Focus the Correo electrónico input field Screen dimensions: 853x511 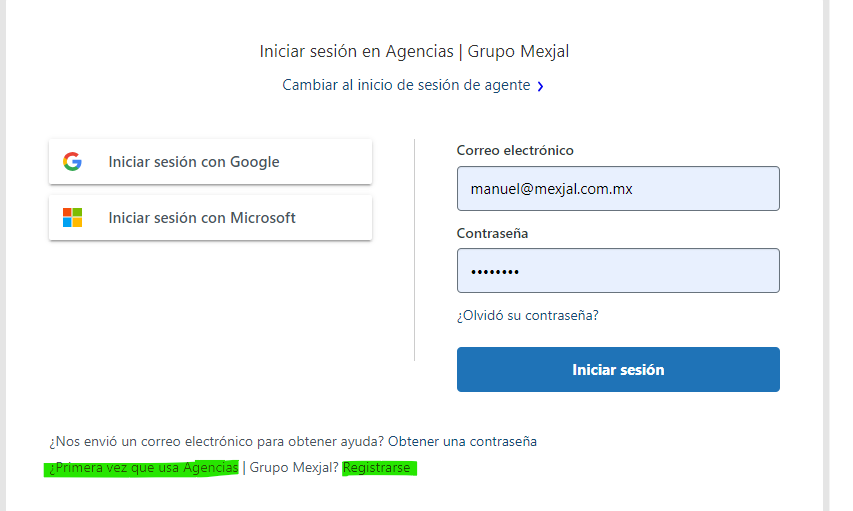(x=618, y=188)
